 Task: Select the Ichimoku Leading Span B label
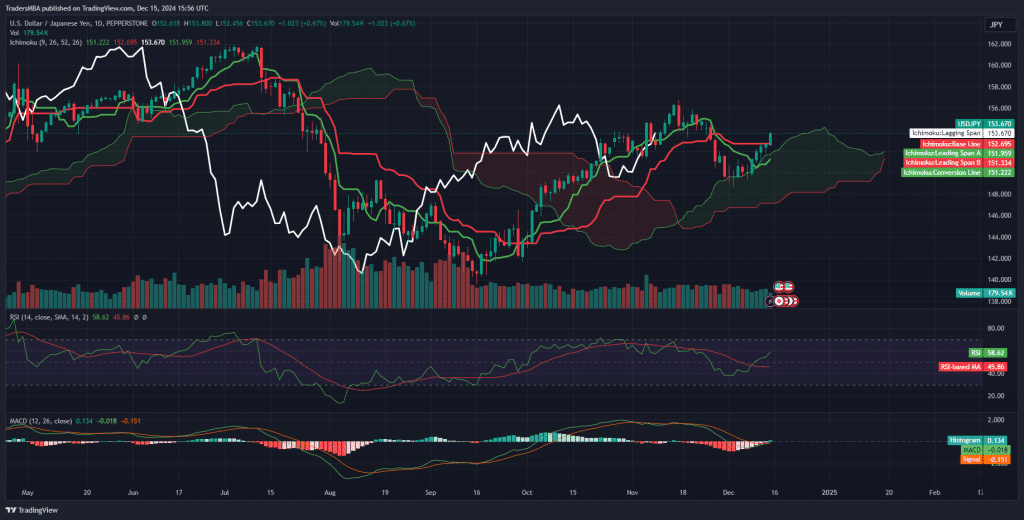pos(943,162)
